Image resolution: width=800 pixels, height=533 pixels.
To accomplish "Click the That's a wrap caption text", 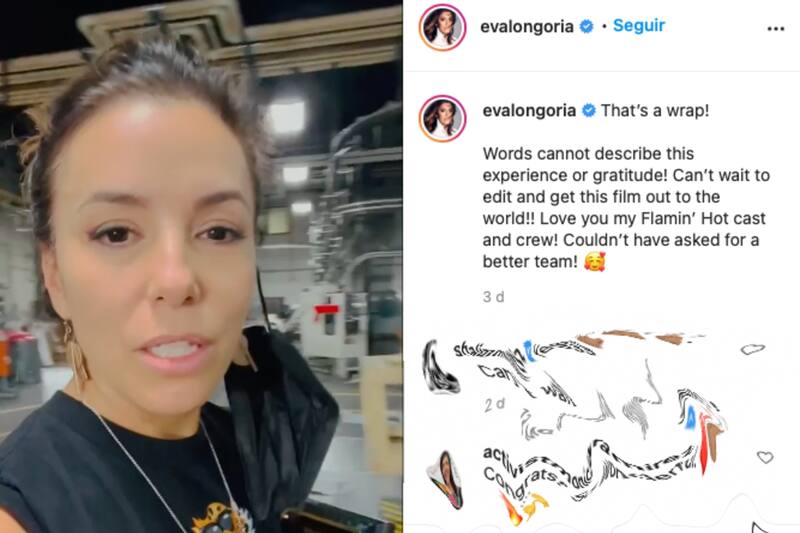I will 655,111.
